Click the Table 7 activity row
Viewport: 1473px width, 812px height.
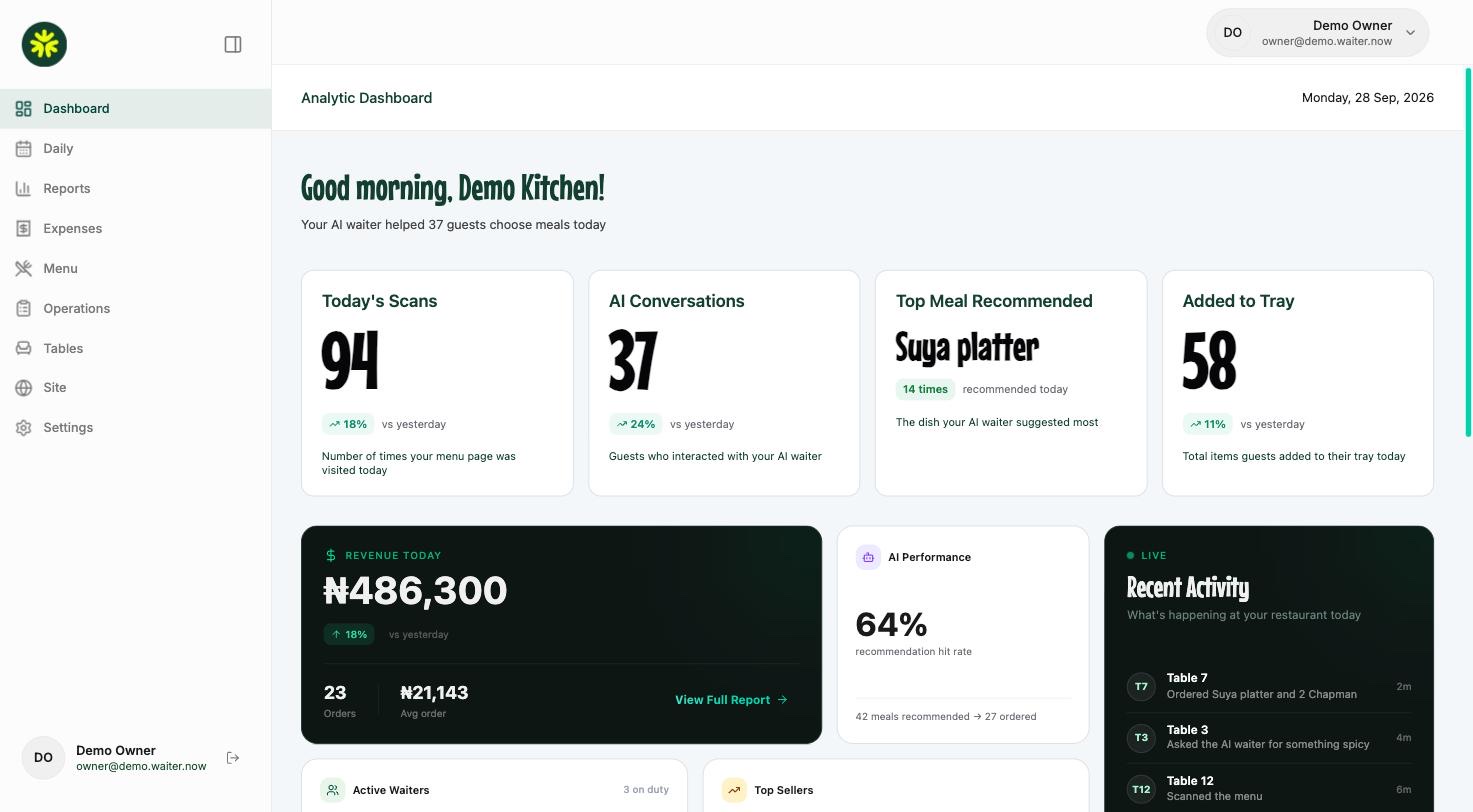point(1269,686)
